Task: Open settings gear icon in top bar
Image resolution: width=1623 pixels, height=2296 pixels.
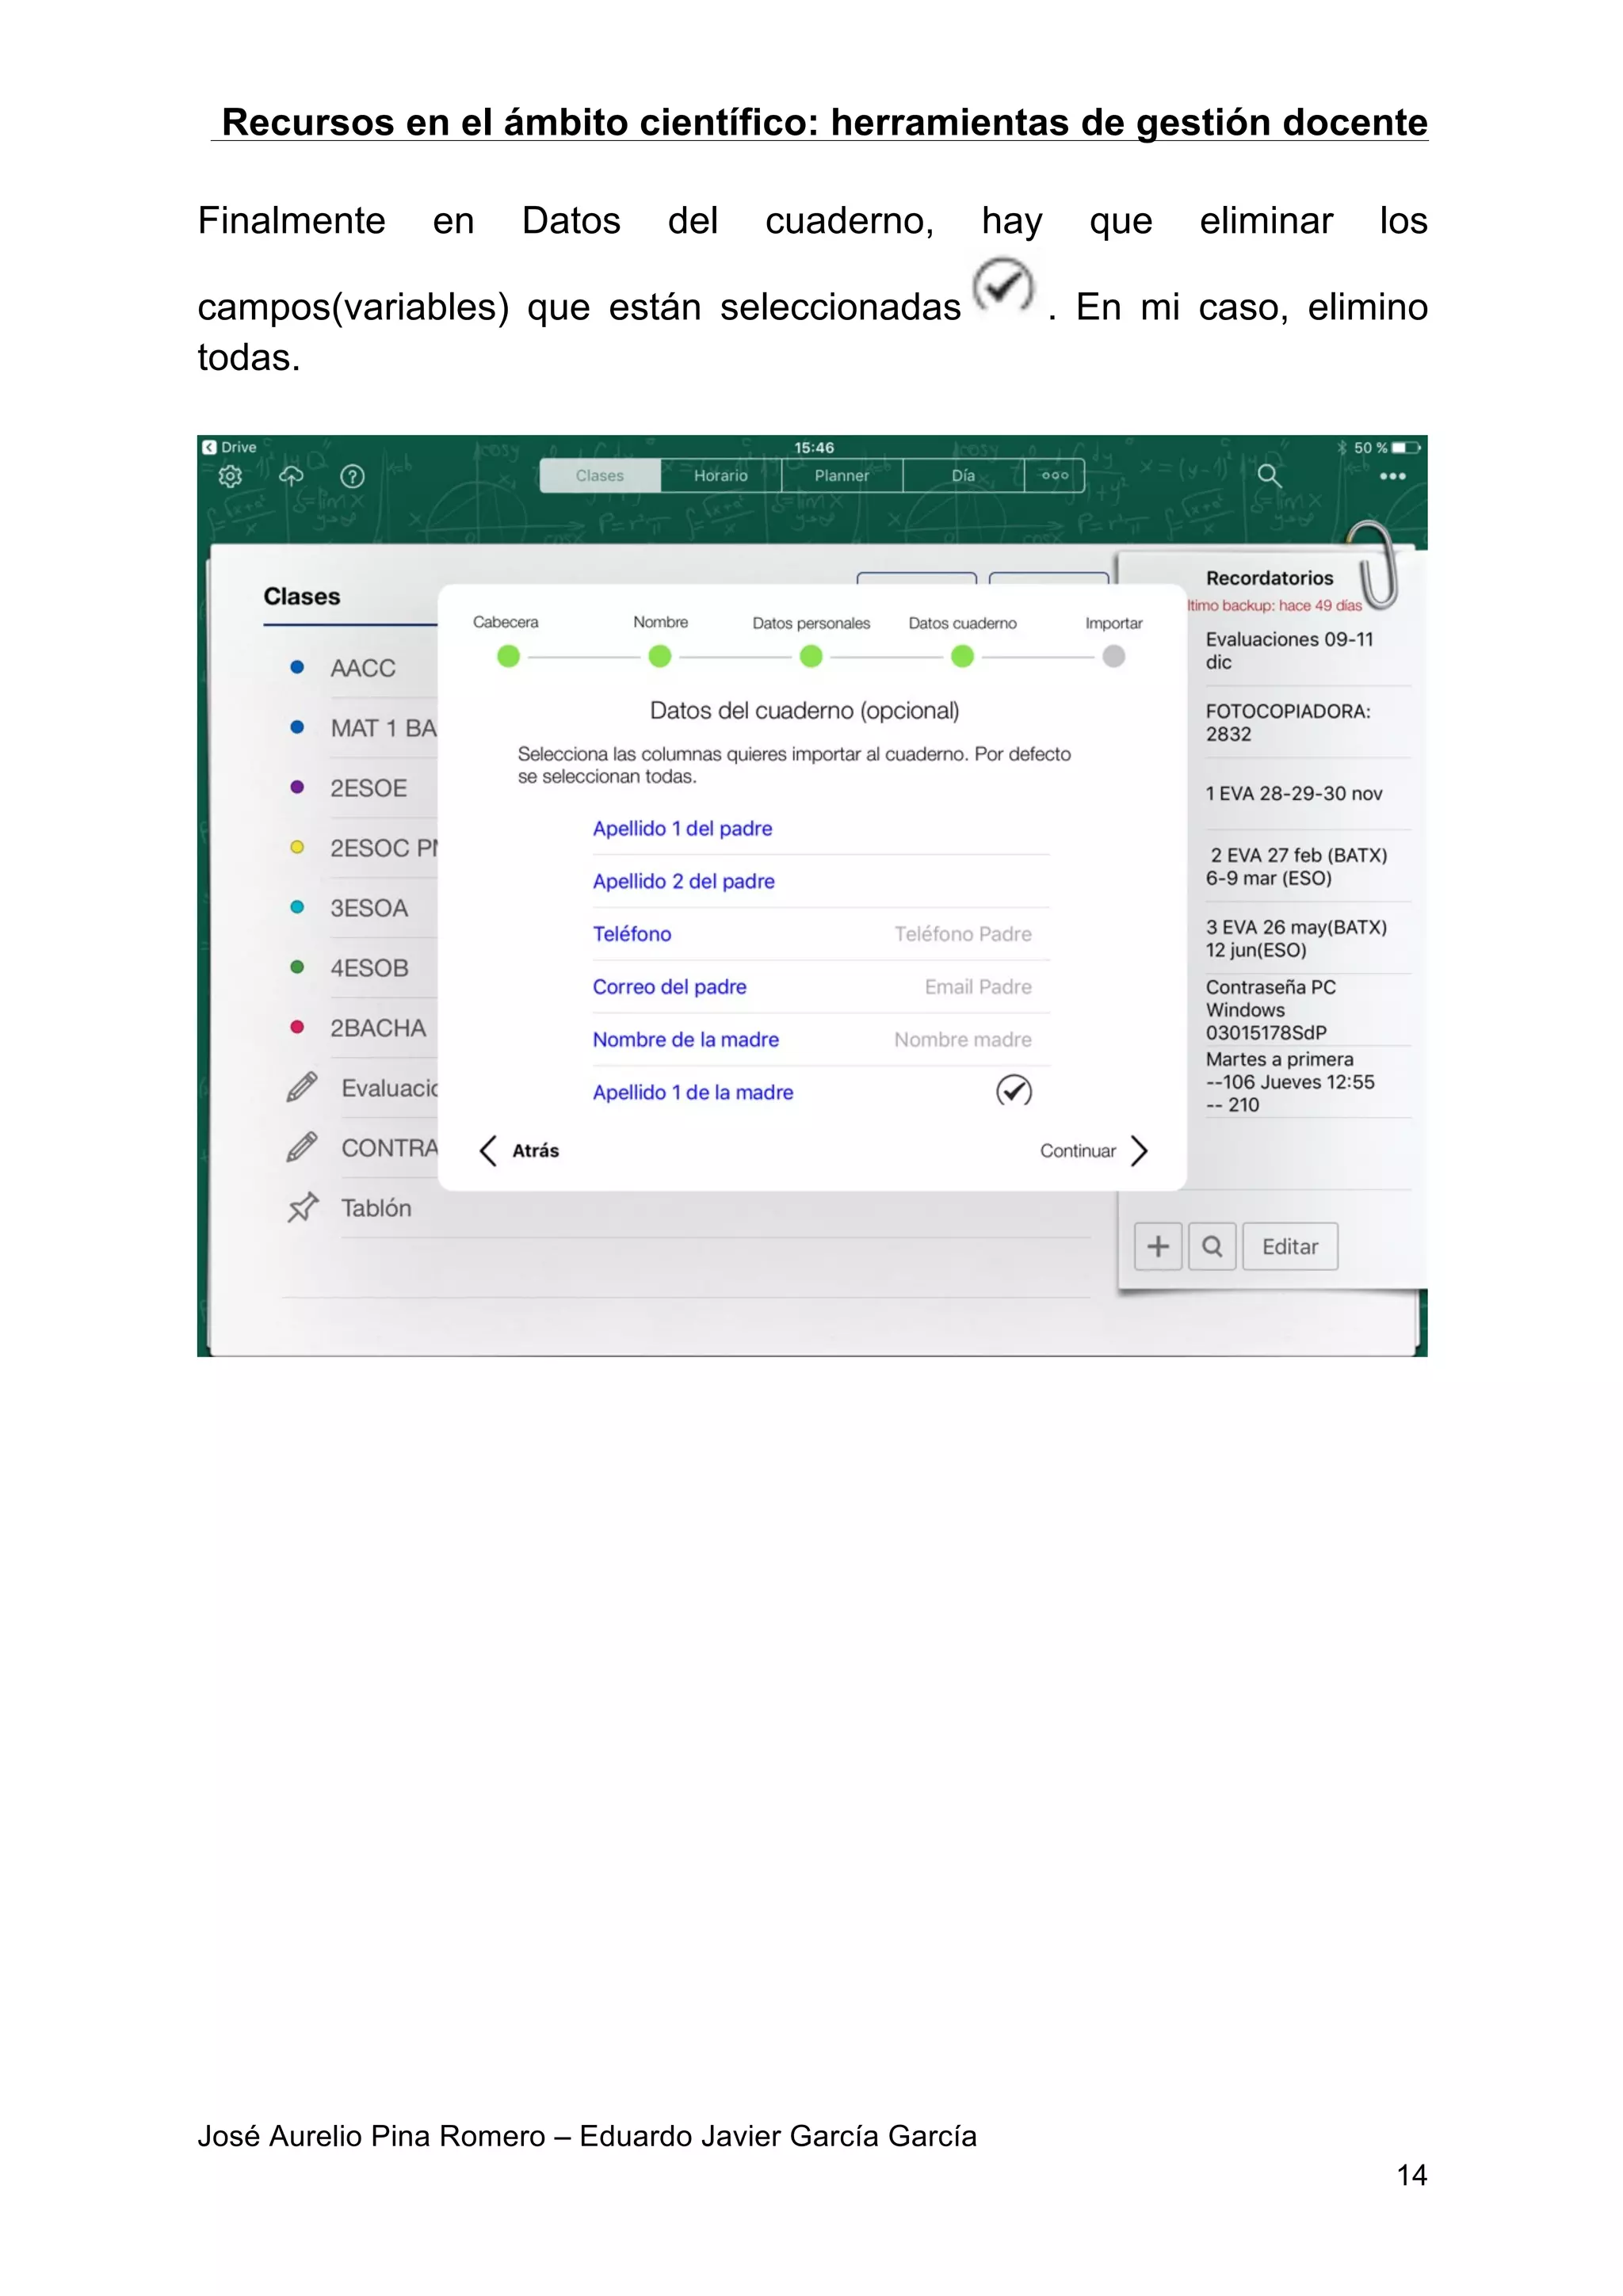Action: pyautogui.click(x=230, y=476)
